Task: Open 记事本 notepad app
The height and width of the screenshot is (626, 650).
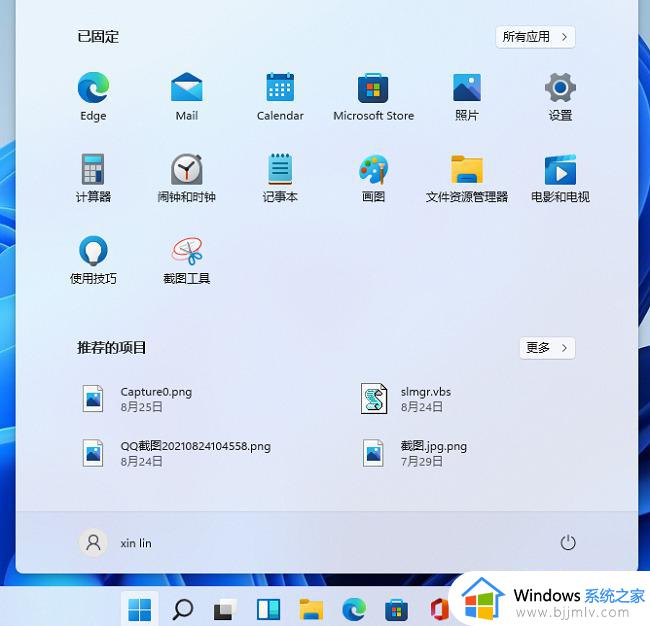Action: (x=280, y=178)
